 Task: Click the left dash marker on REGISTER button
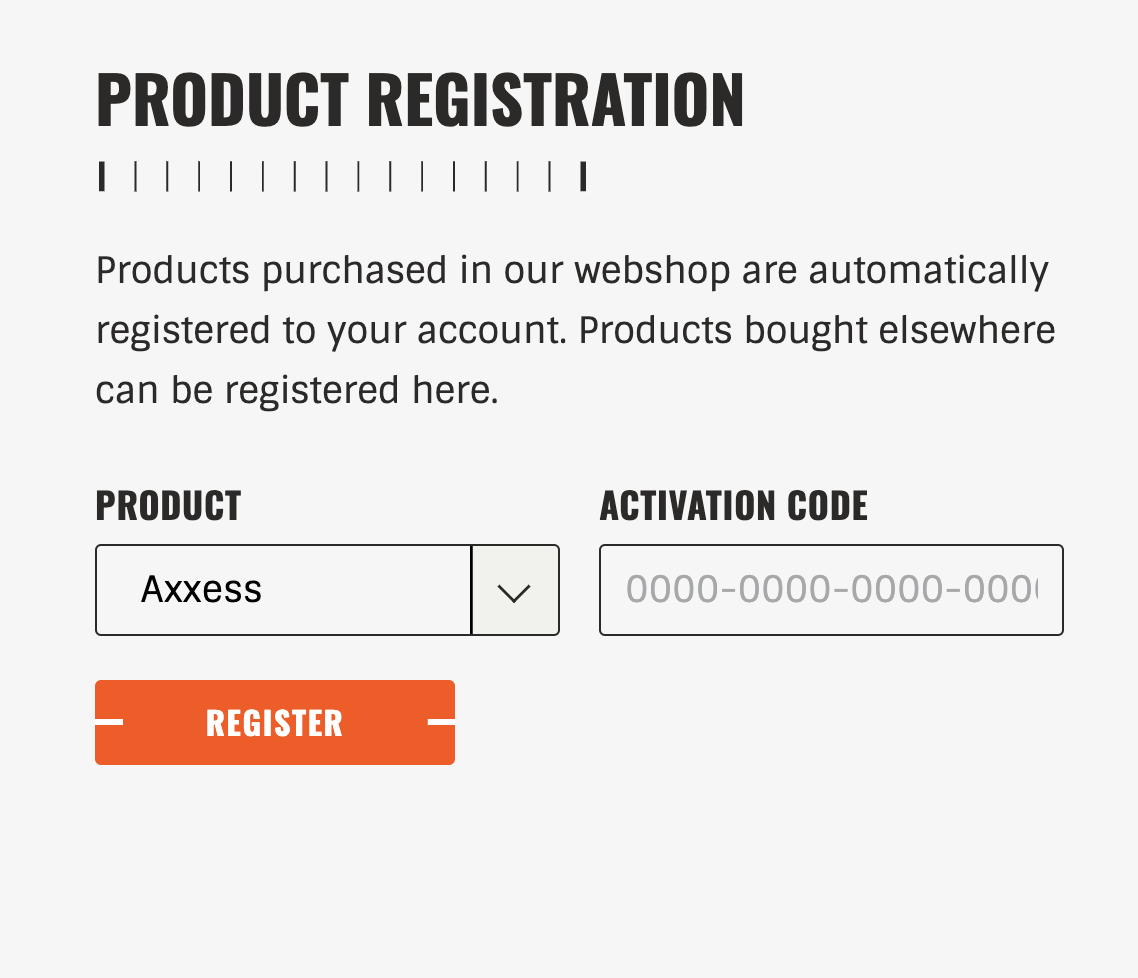click(x=109, y=722)
